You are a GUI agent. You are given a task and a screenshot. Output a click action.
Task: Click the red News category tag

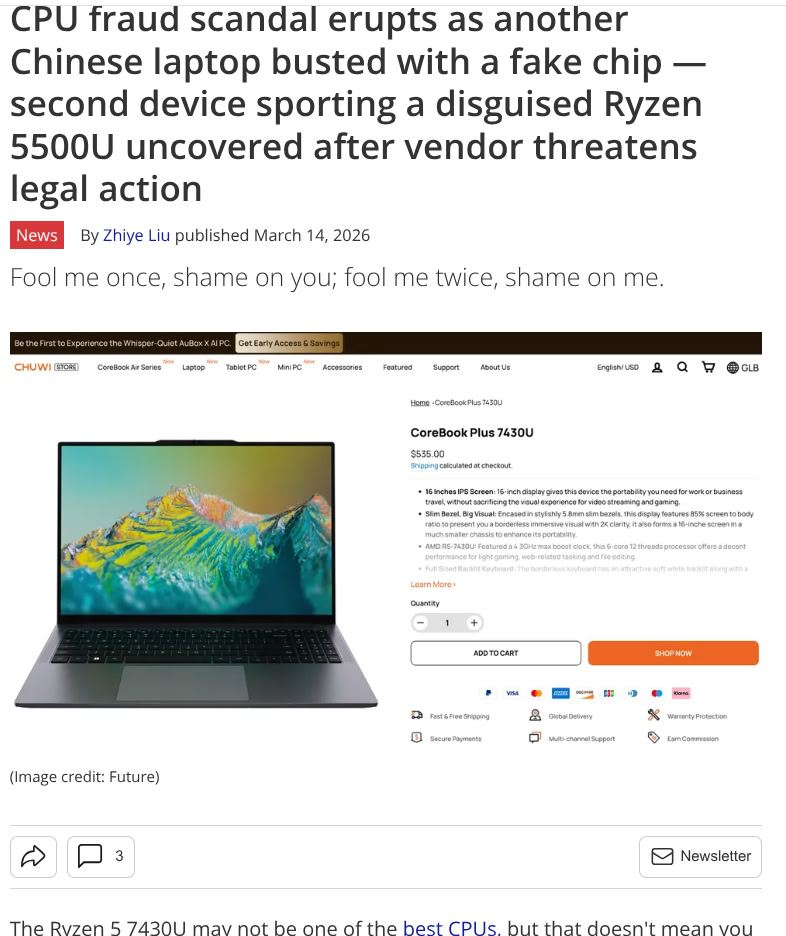click(x=37, y=235)
